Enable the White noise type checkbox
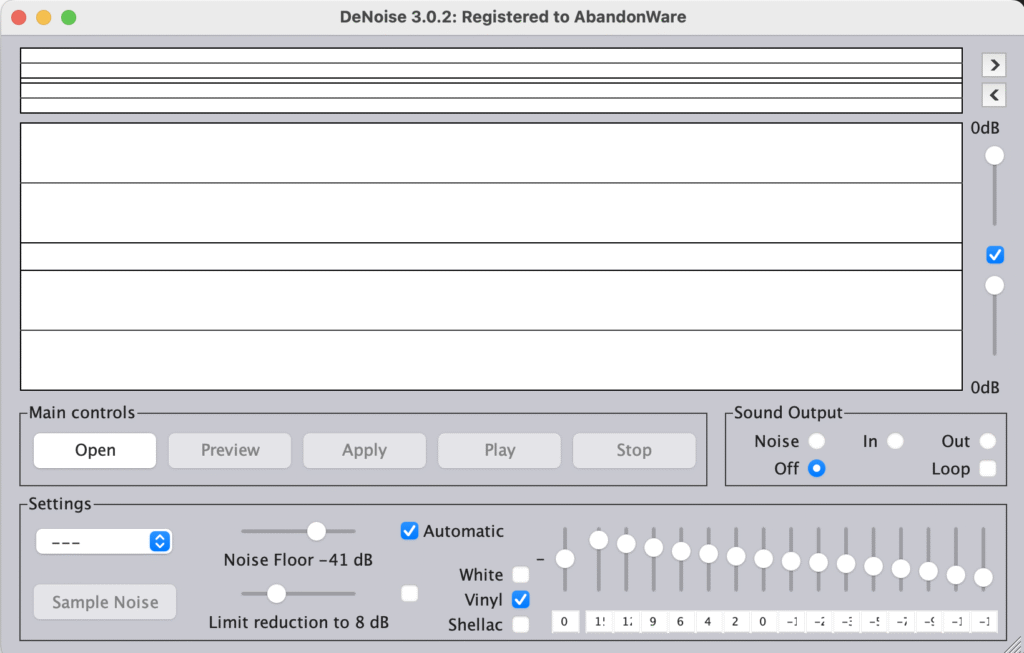The height and width of the screenshot is (653, 1024). point(520,575)
